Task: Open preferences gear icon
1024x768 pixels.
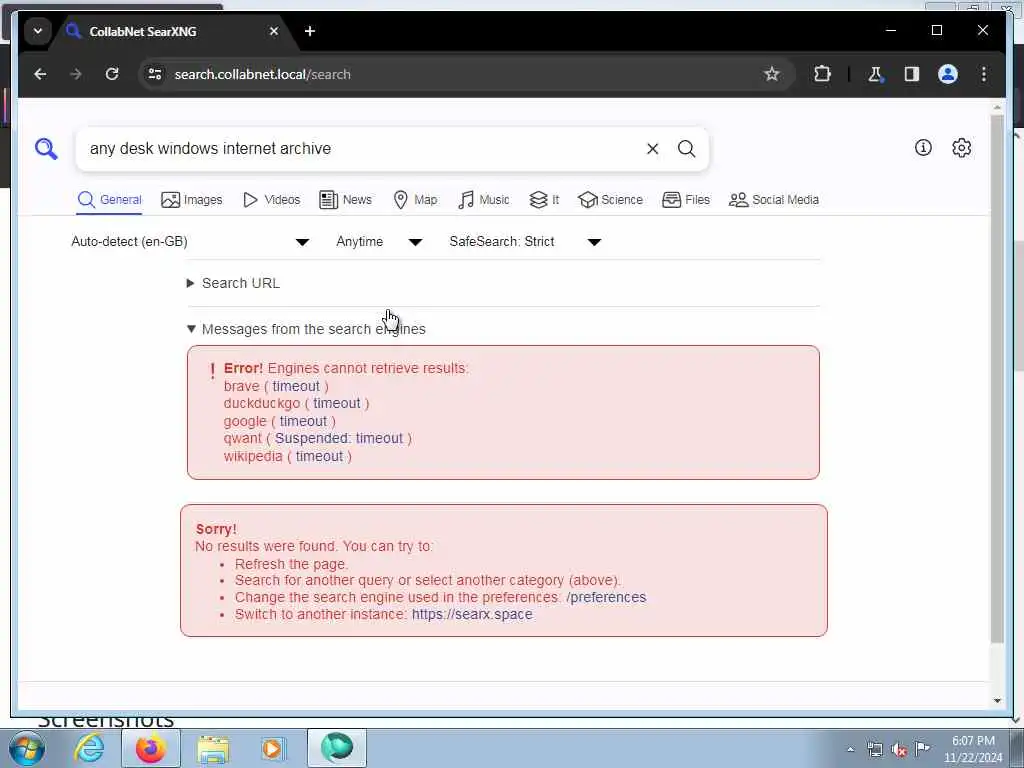Action: click(961, 148)
